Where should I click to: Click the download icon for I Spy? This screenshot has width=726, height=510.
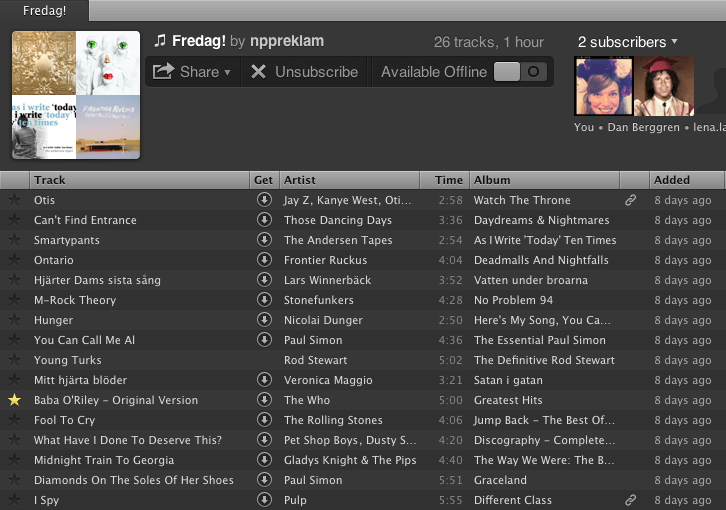264,499
